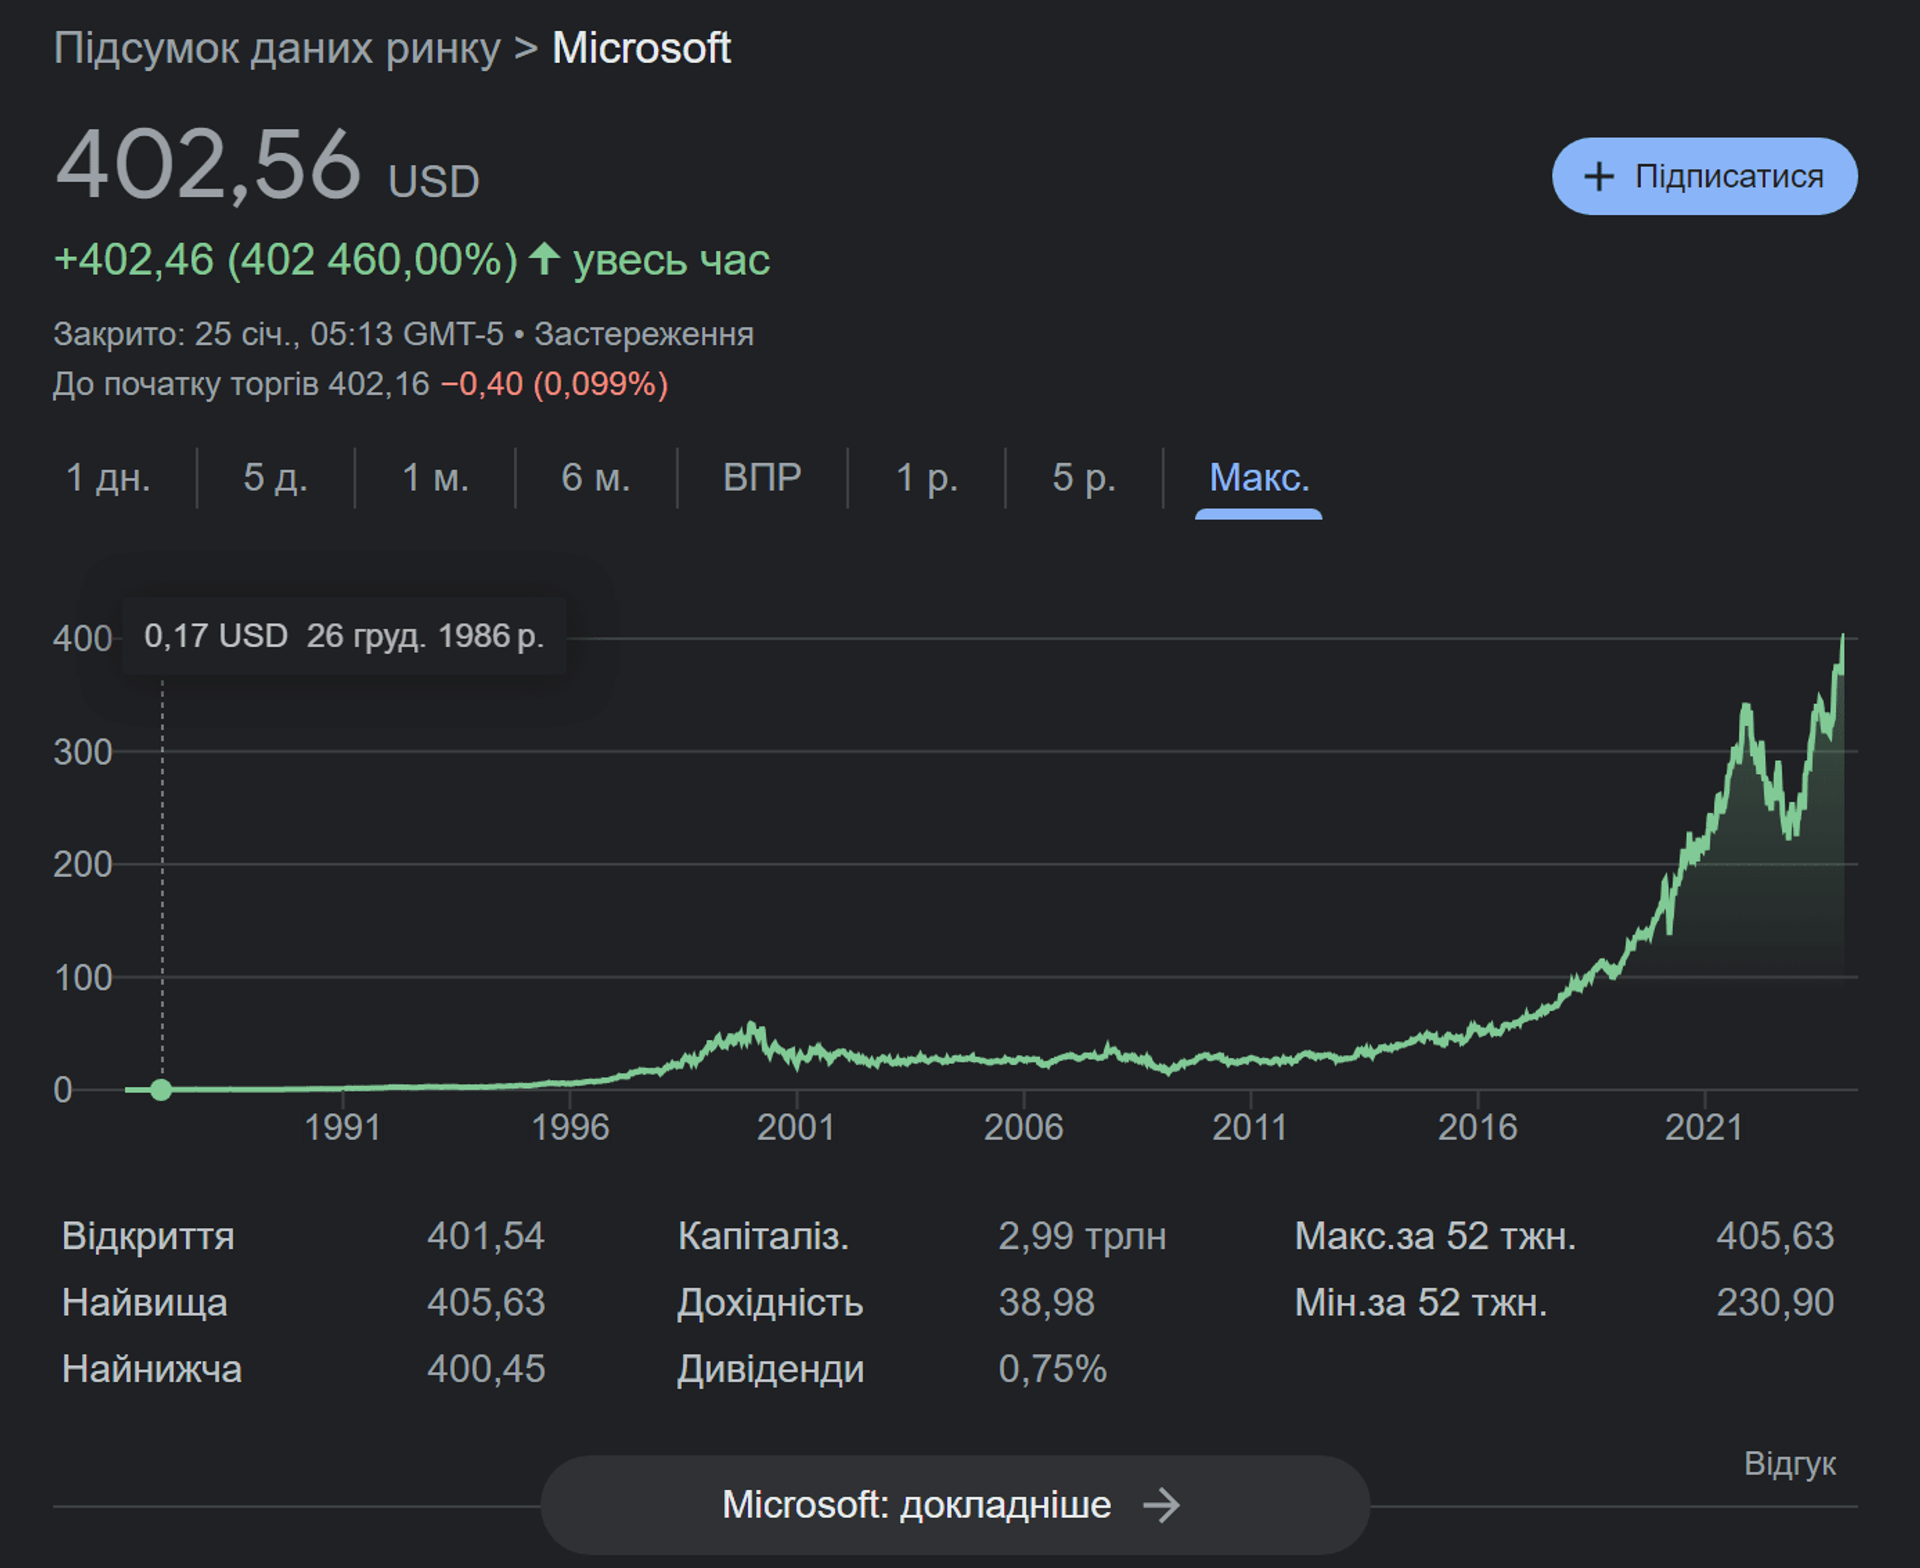Image resolution: width=1920 pixels, height=1568 pixels.
Task: Click the Мін.за 52 тжн. label
Action: pyautogui.click(x=1421, y=1302)
